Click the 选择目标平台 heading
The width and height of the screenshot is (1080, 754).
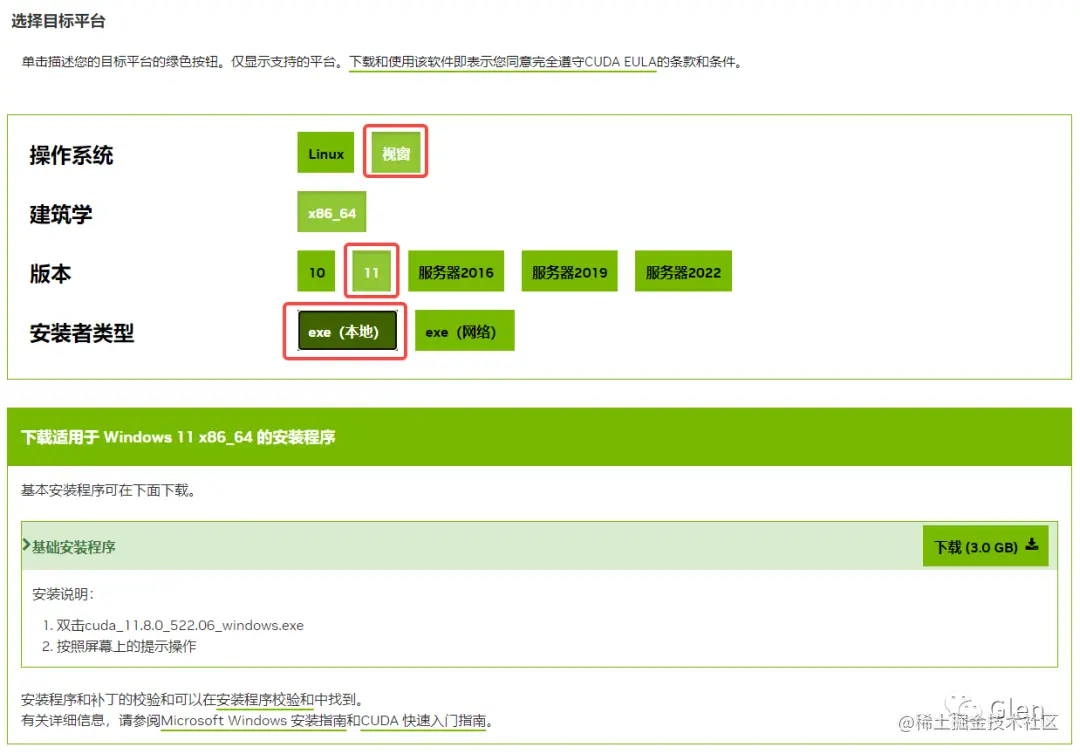pyautogui.click(x=58, y=21)
